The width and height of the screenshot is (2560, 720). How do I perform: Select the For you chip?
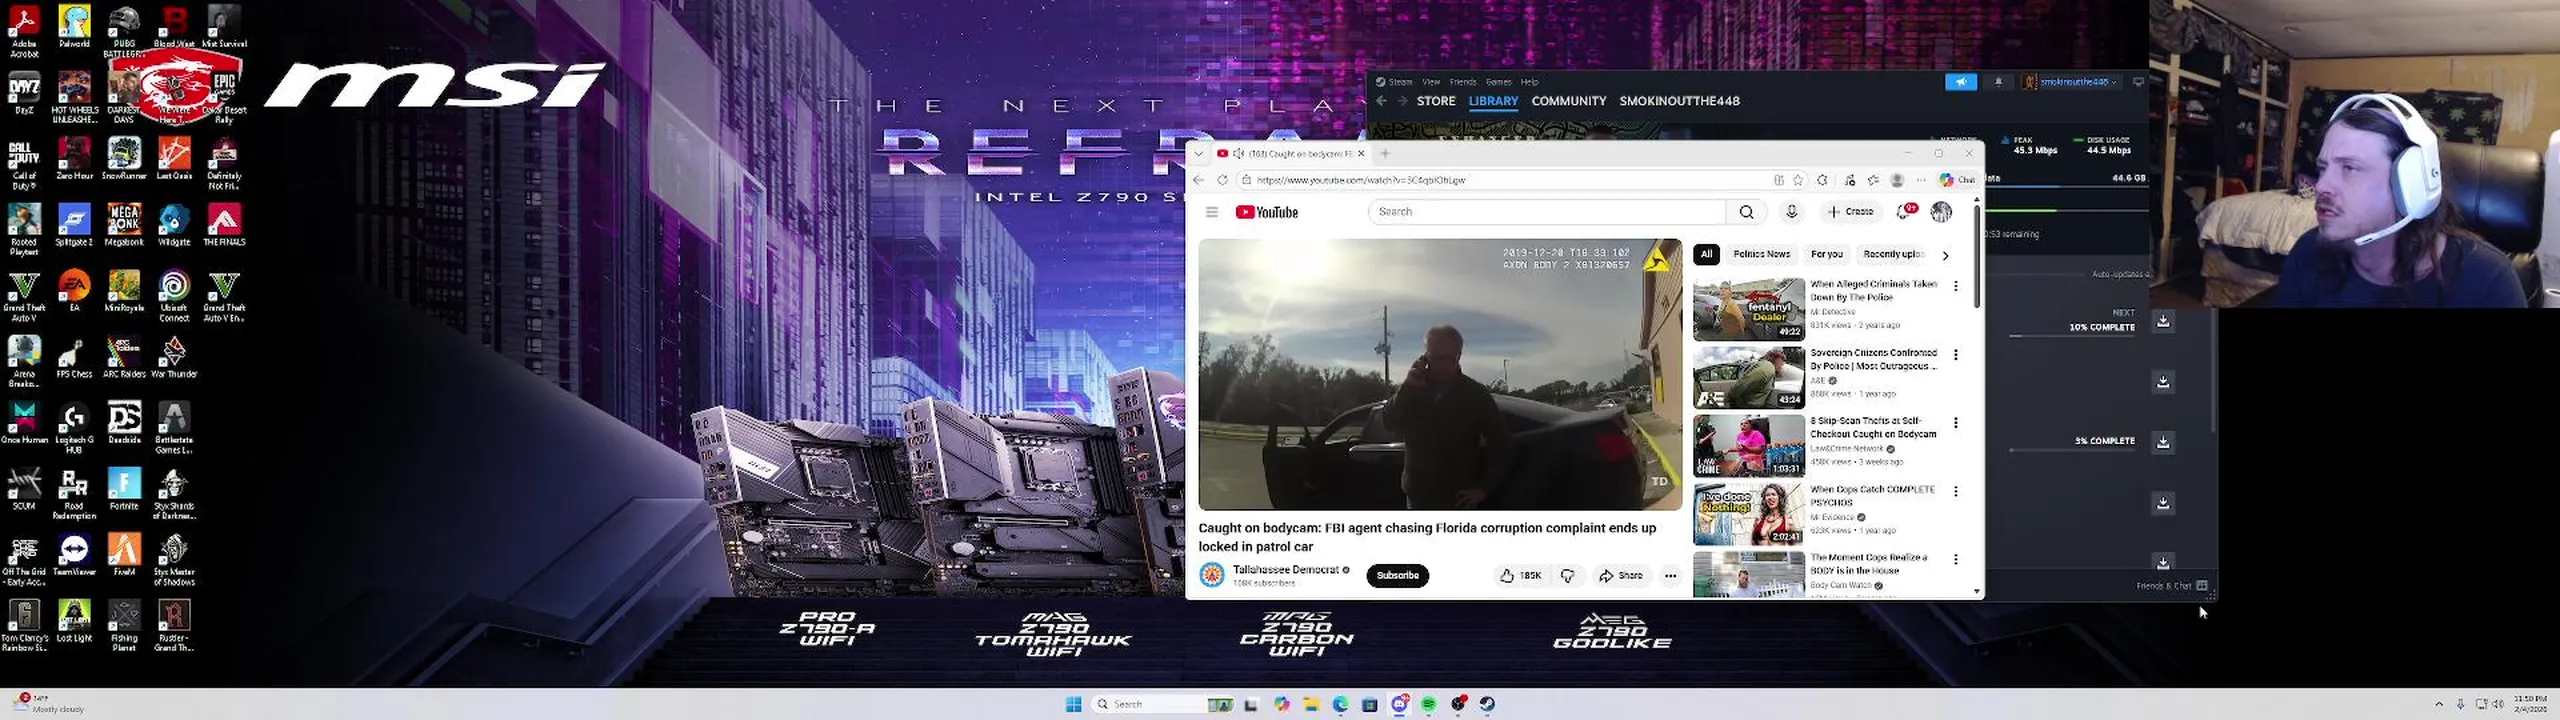[1826, 254]
